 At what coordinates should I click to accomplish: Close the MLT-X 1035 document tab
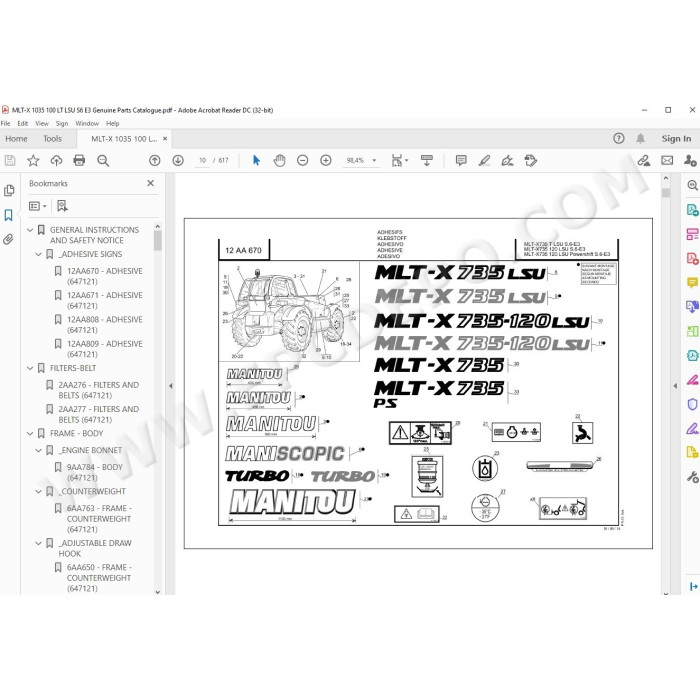coord(165,139)
